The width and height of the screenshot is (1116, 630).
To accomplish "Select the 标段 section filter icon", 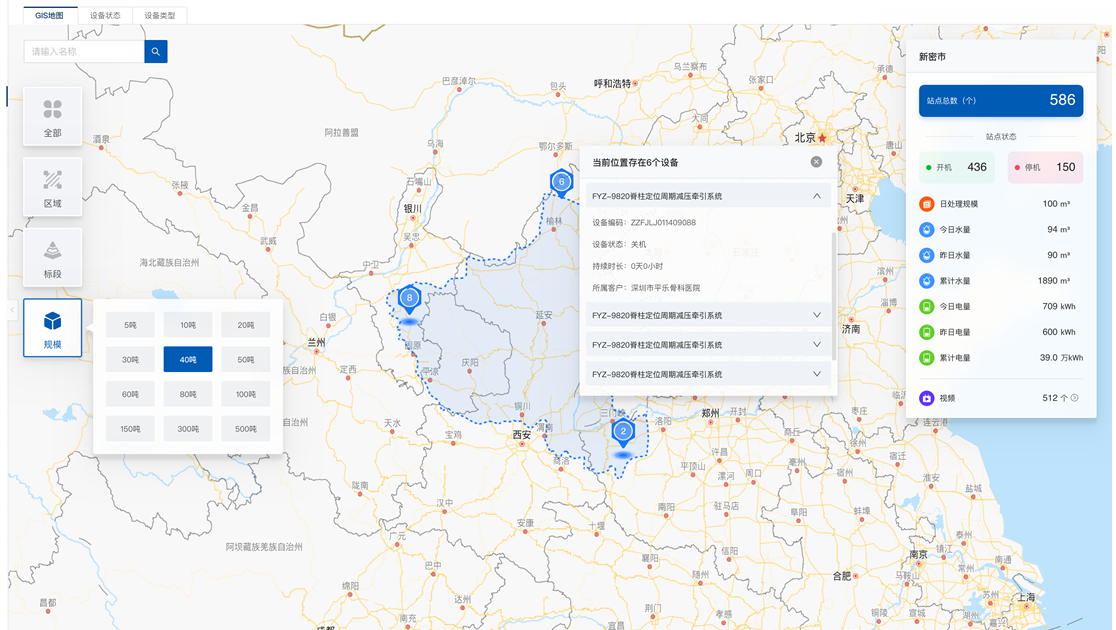I will pos(53,257).
